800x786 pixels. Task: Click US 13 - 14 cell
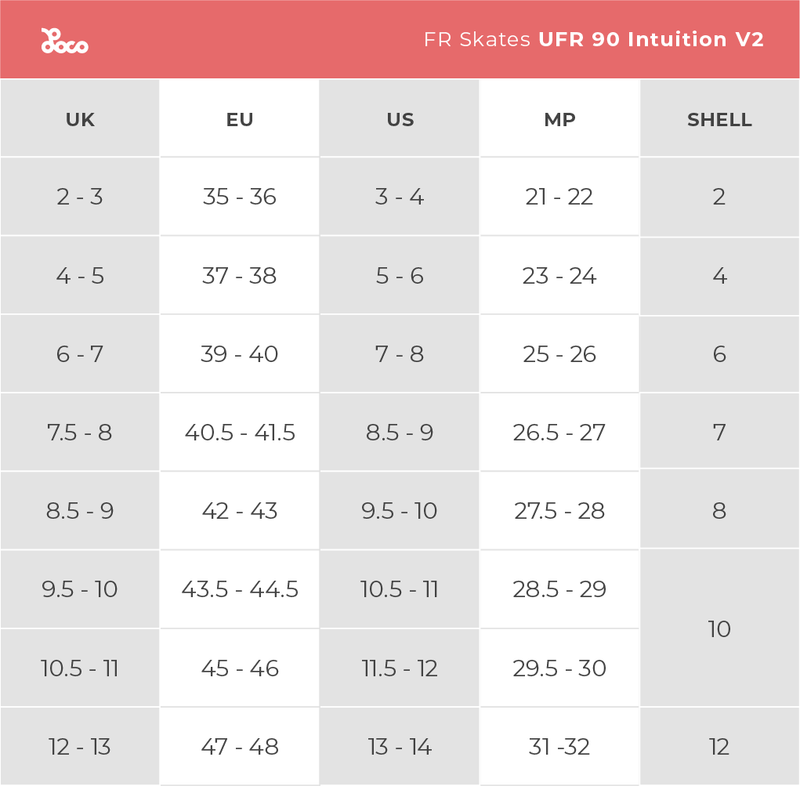400,747
